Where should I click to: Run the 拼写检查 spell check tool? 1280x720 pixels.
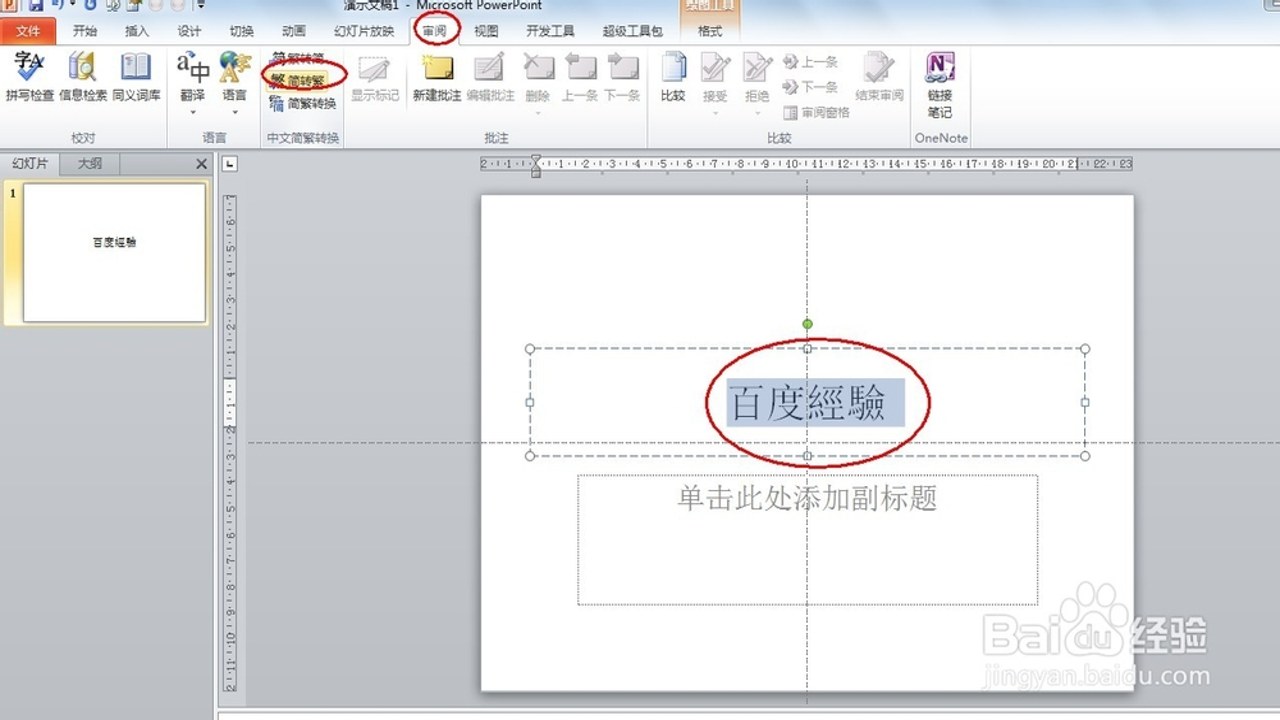(x=29, y=79)
